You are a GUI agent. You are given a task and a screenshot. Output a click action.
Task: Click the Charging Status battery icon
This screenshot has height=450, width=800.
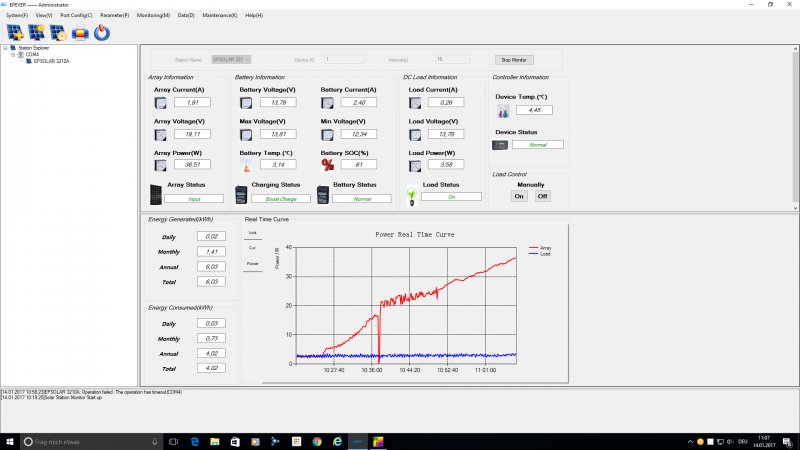click(x=241, y=195)
